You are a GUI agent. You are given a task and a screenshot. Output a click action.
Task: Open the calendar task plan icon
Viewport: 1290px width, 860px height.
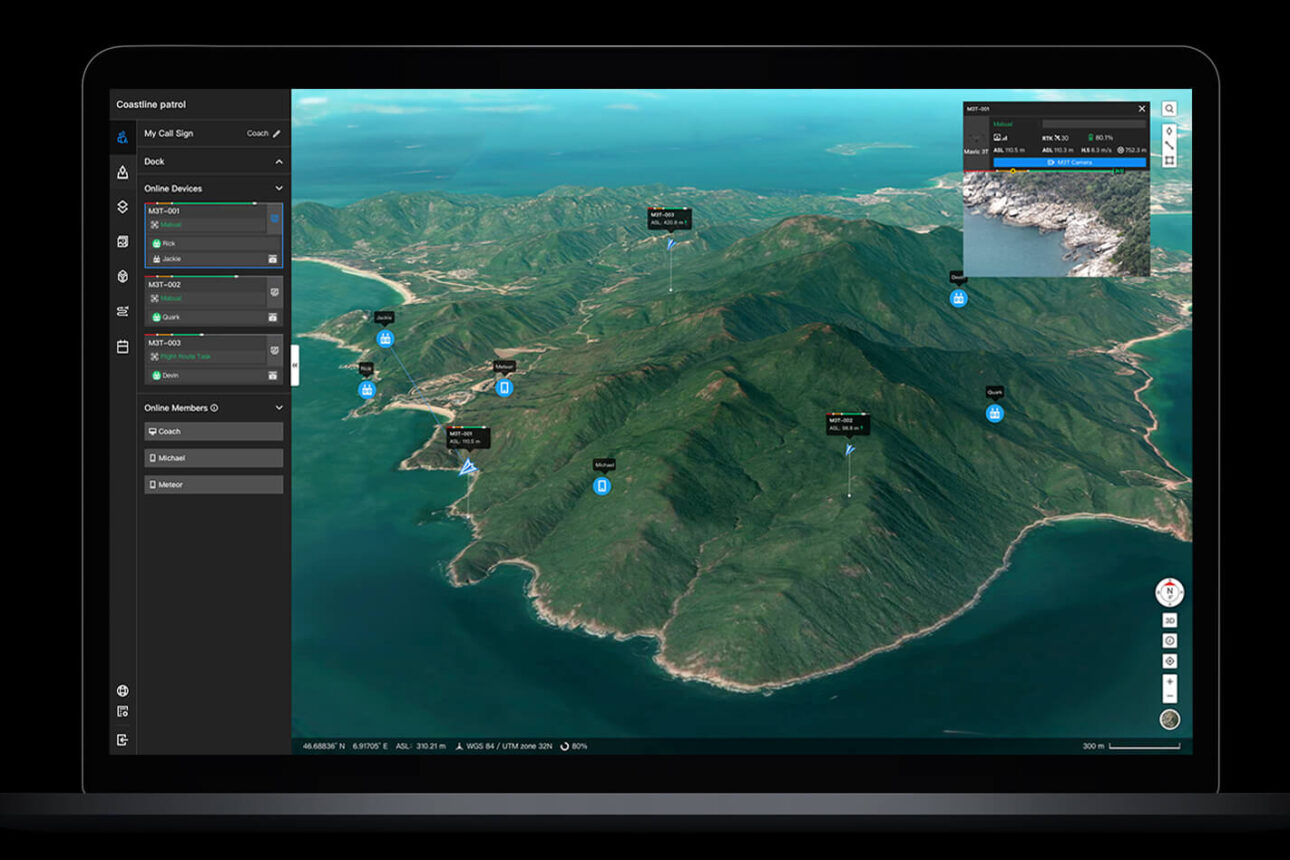coord(123,346)
